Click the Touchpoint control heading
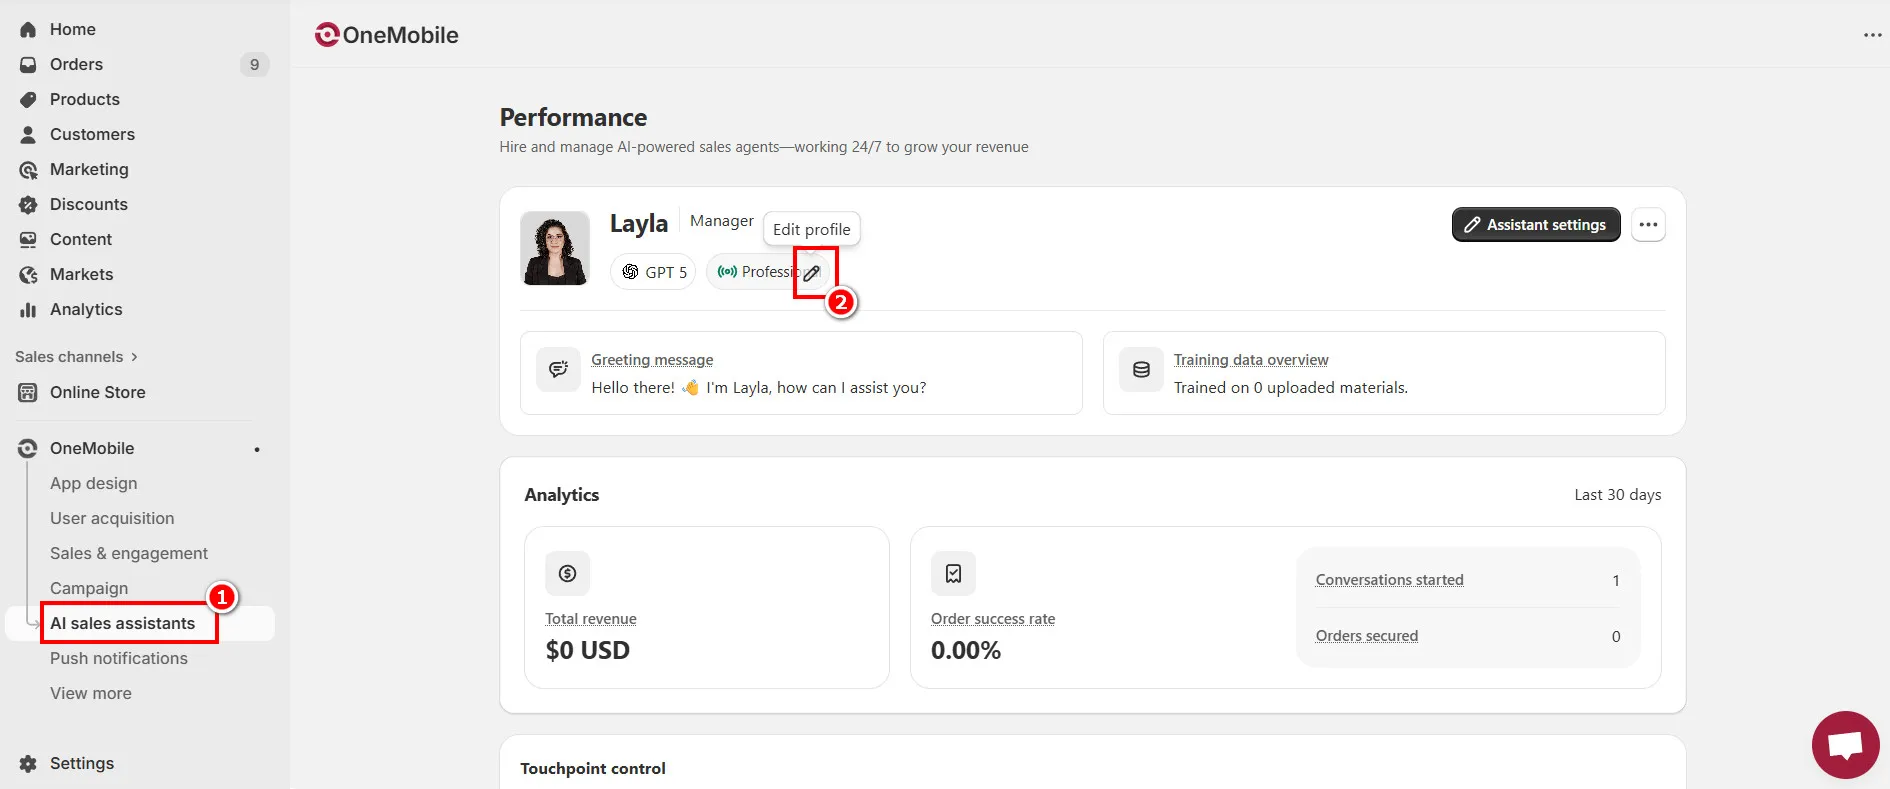This screenshot has height=789, width=1890. pyautogui.click(x=593, y=768)
